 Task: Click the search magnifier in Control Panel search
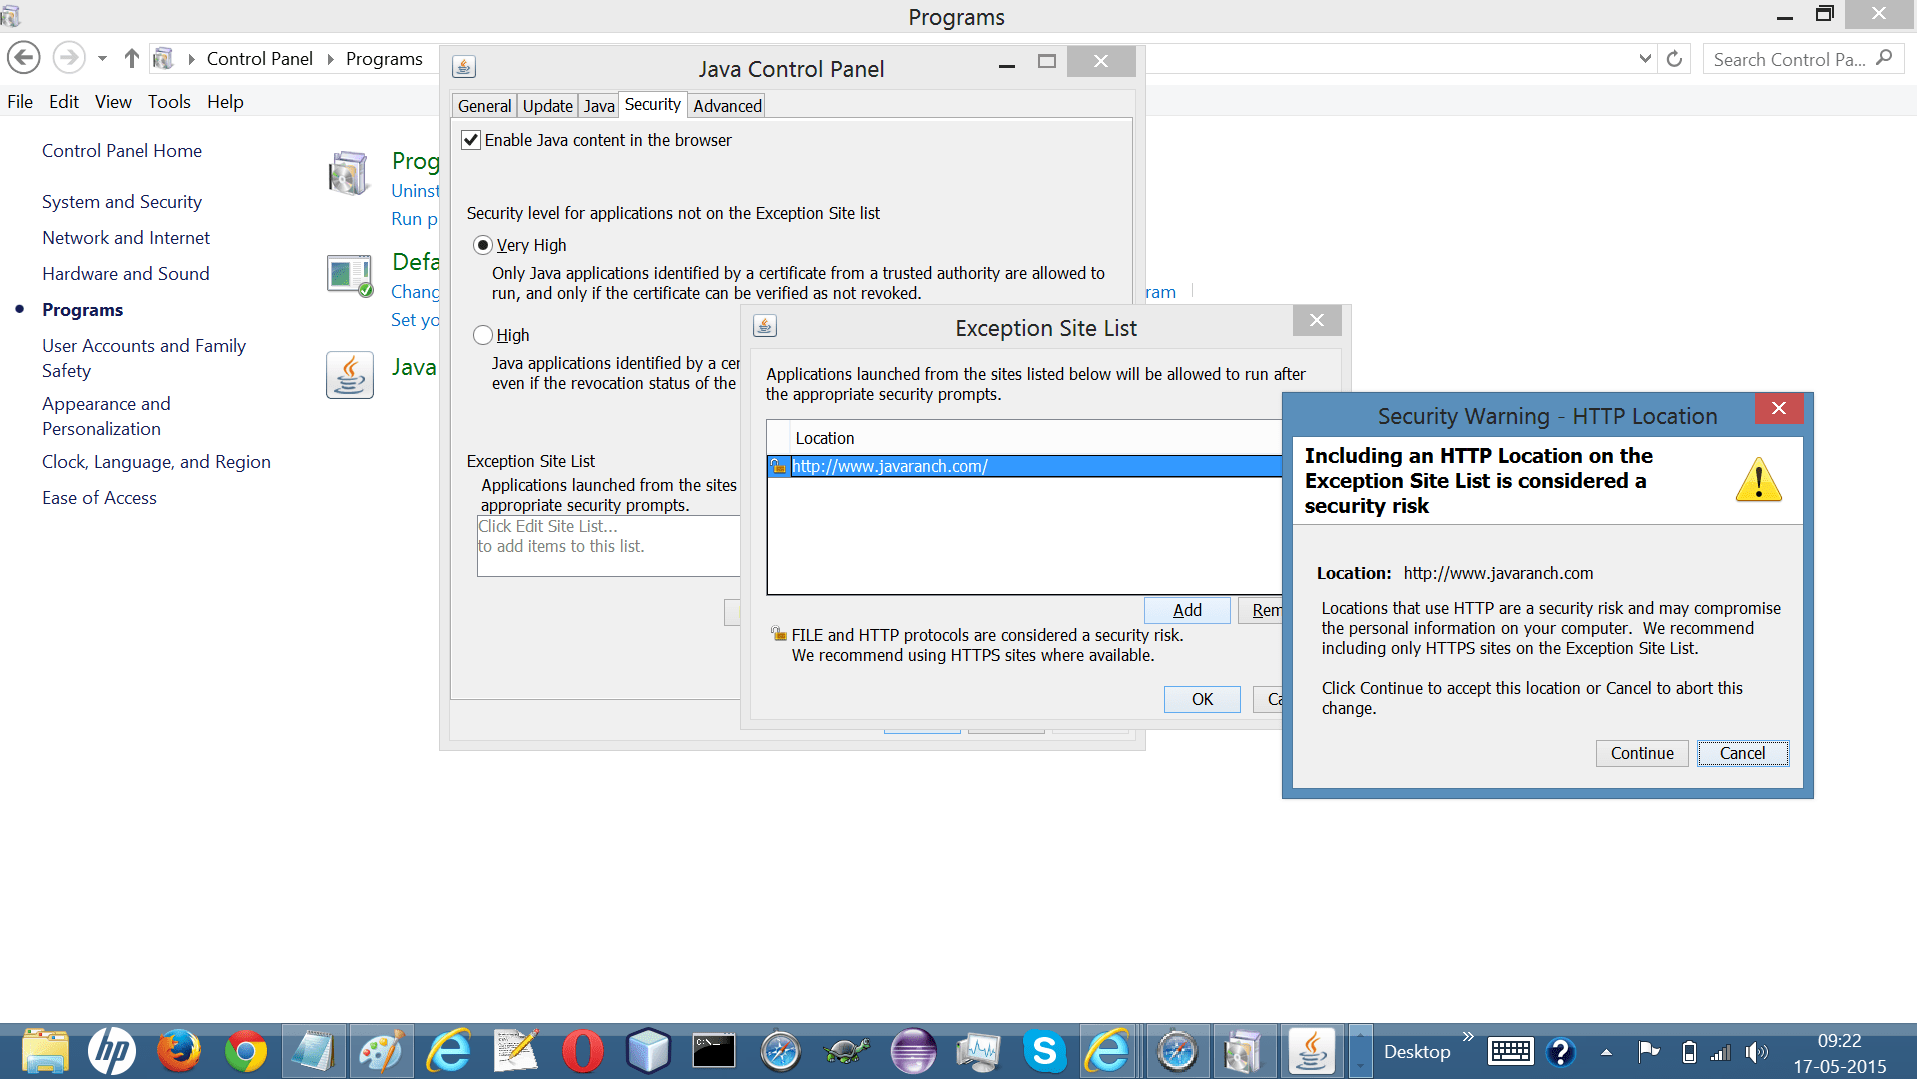(1884, 58)
